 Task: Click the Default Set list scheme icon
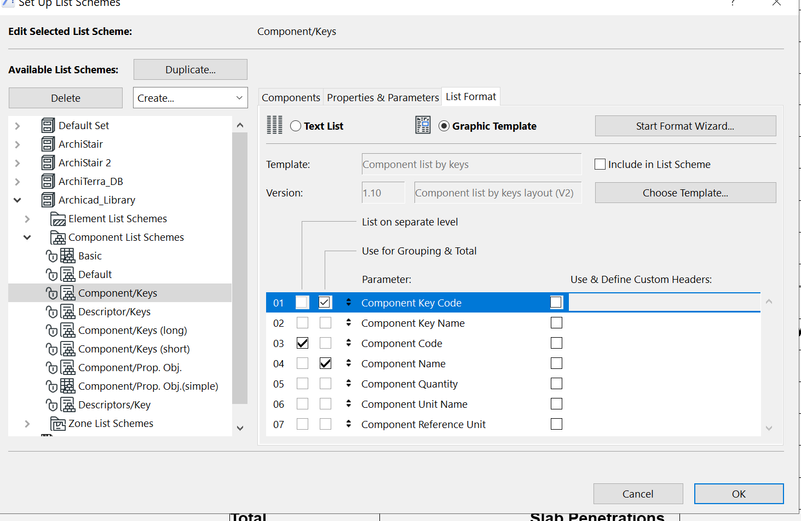click(47, 126)
